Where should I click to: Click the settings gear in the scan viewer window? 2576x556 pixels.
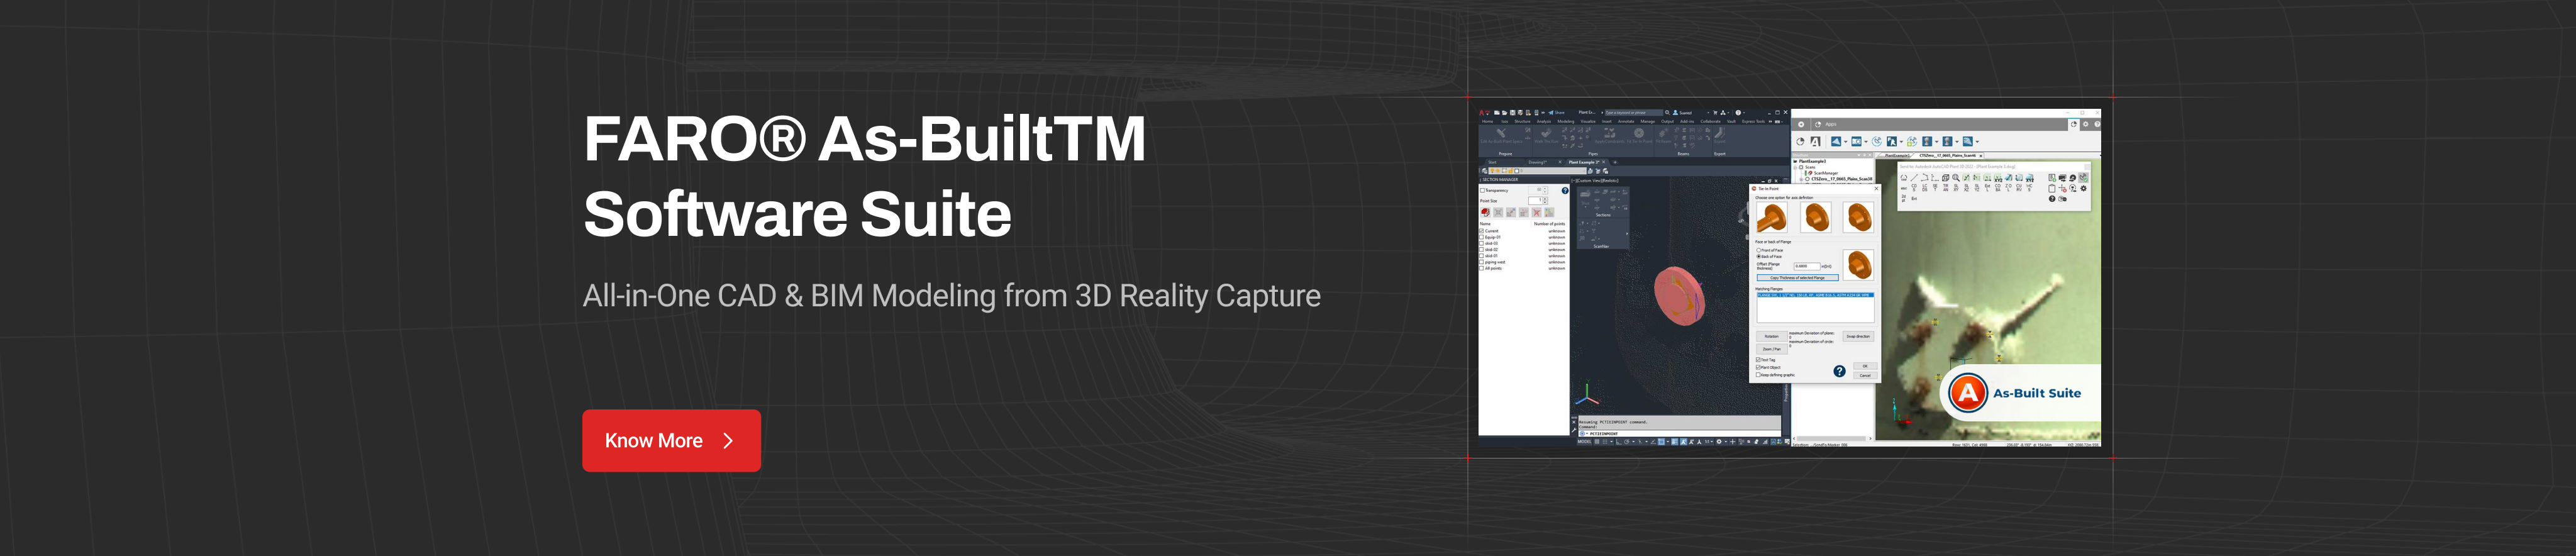(x=2085, y=124)
